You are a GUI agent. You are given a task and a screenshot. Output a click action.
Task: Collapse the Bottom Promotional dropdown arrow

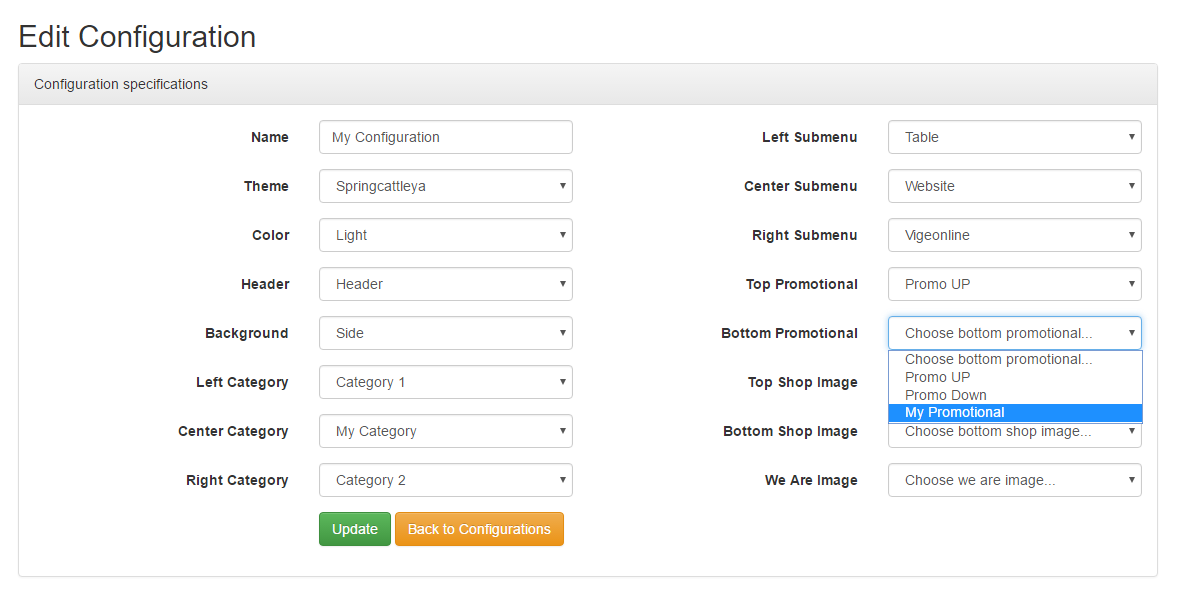[x=1131, y=333]
